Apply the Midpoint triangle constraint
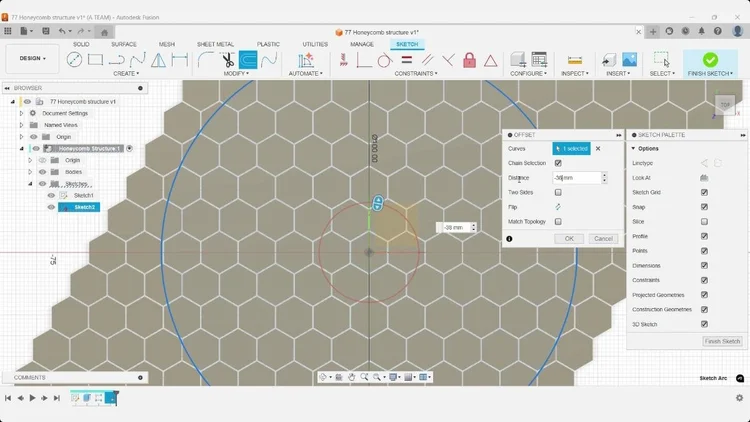750x422 pixels. [x=490, y=61]
